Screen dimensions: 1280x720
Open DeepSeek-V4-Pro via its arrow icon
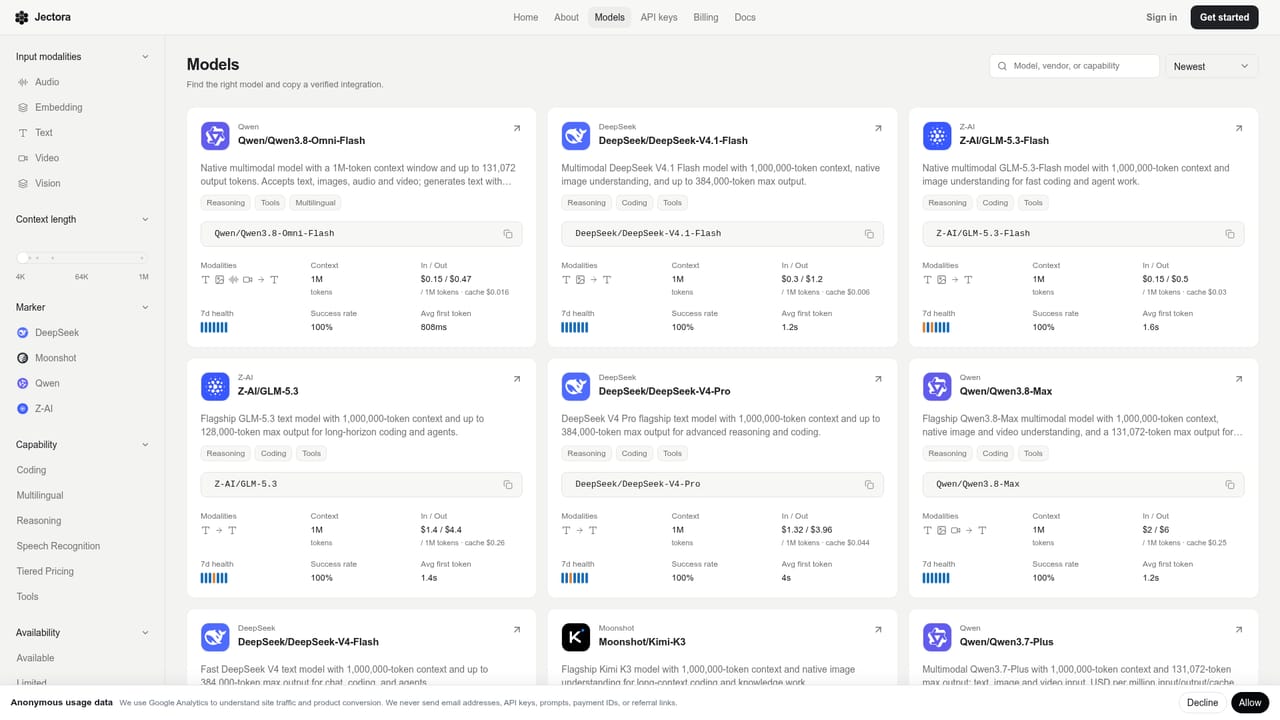[x=878, y=379]
